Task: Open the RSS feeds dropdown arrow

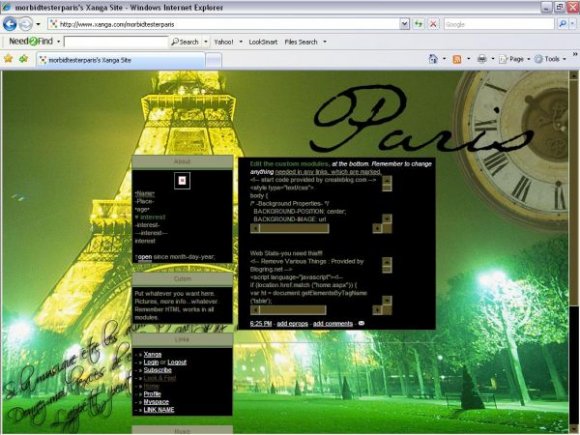Action: tap(468, 59)
